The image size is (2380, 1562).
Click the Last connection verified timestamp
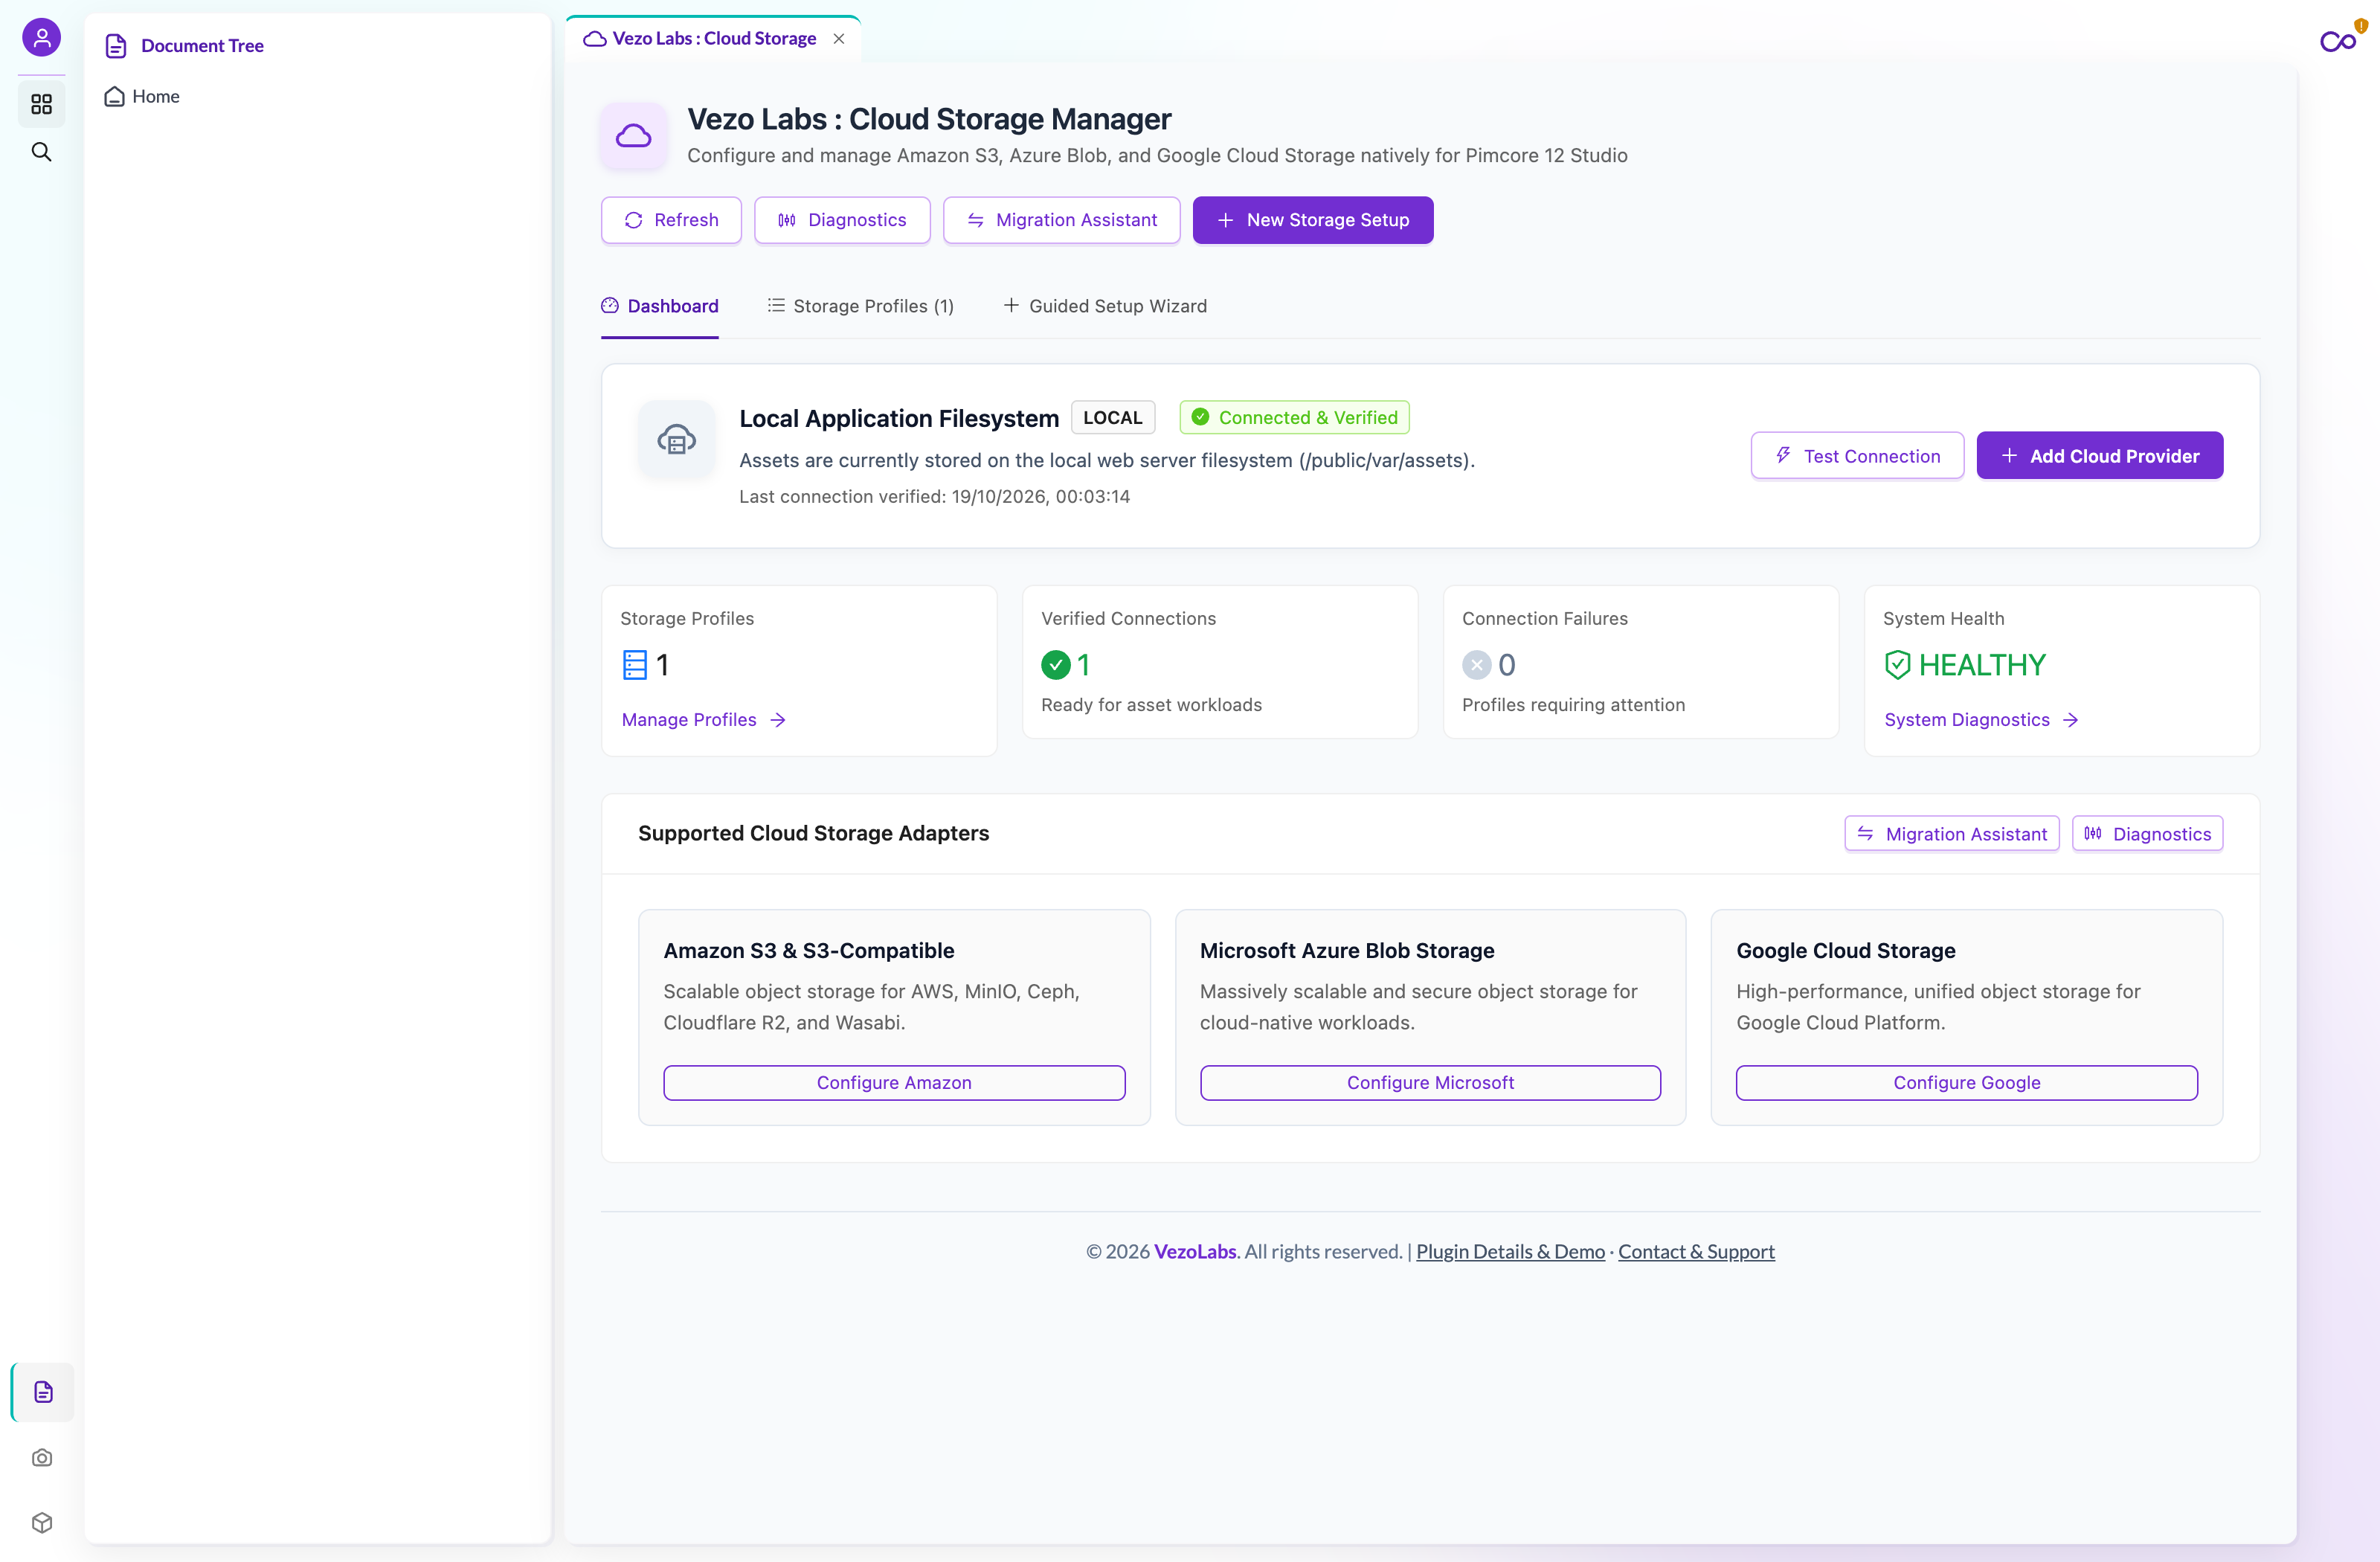(x=934, y=497)
